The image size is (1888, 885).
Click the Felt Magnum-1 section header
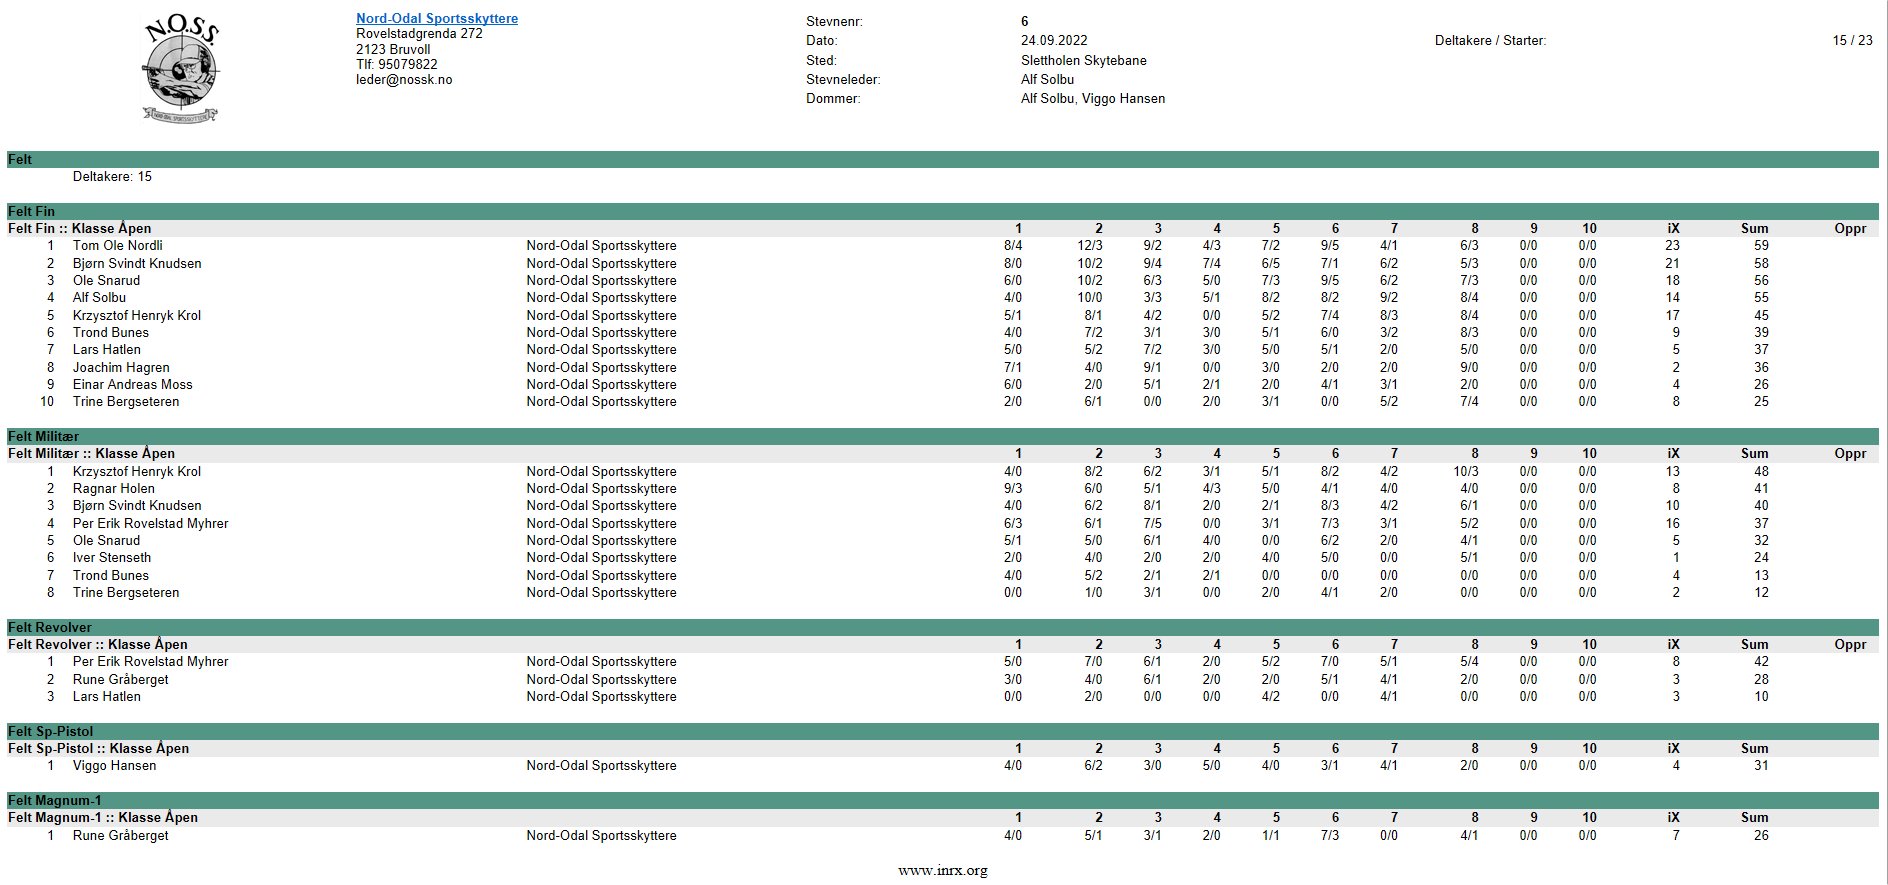coord(943,801)
